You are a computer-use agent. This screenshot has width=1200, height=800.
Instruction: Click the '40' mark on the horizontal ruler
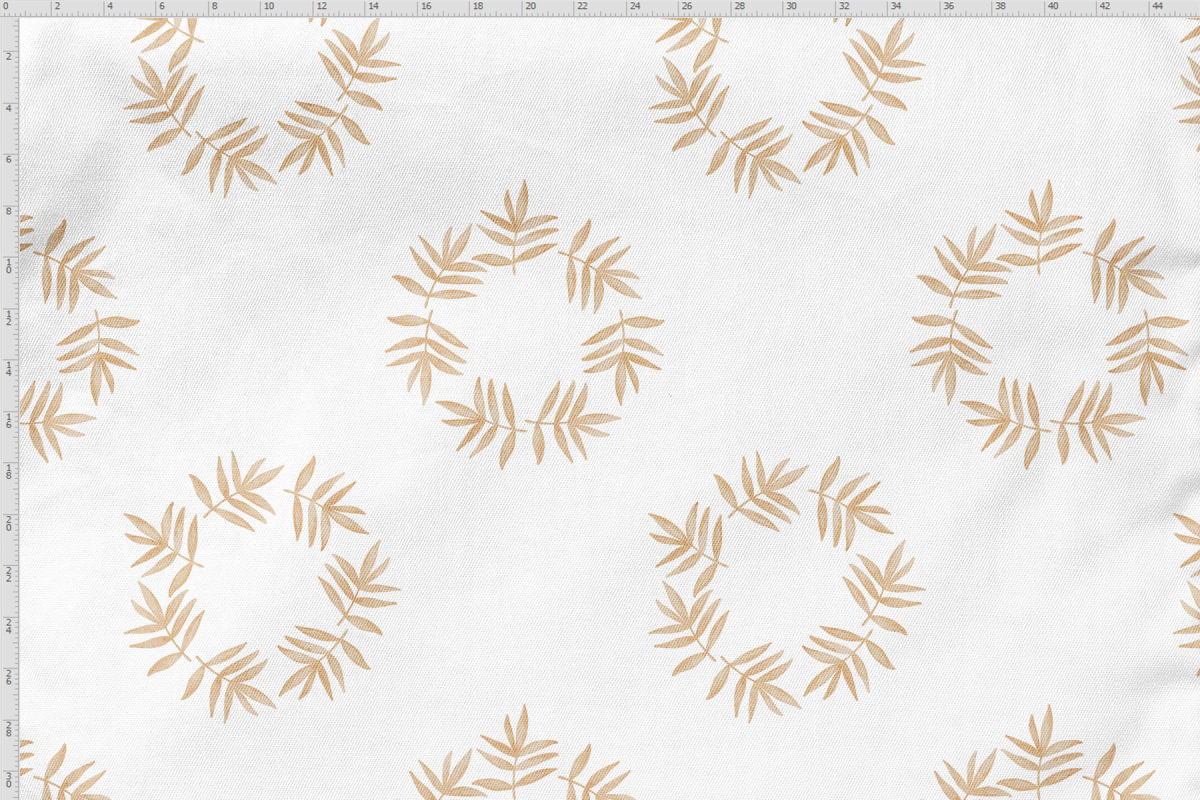[1053, 6]
